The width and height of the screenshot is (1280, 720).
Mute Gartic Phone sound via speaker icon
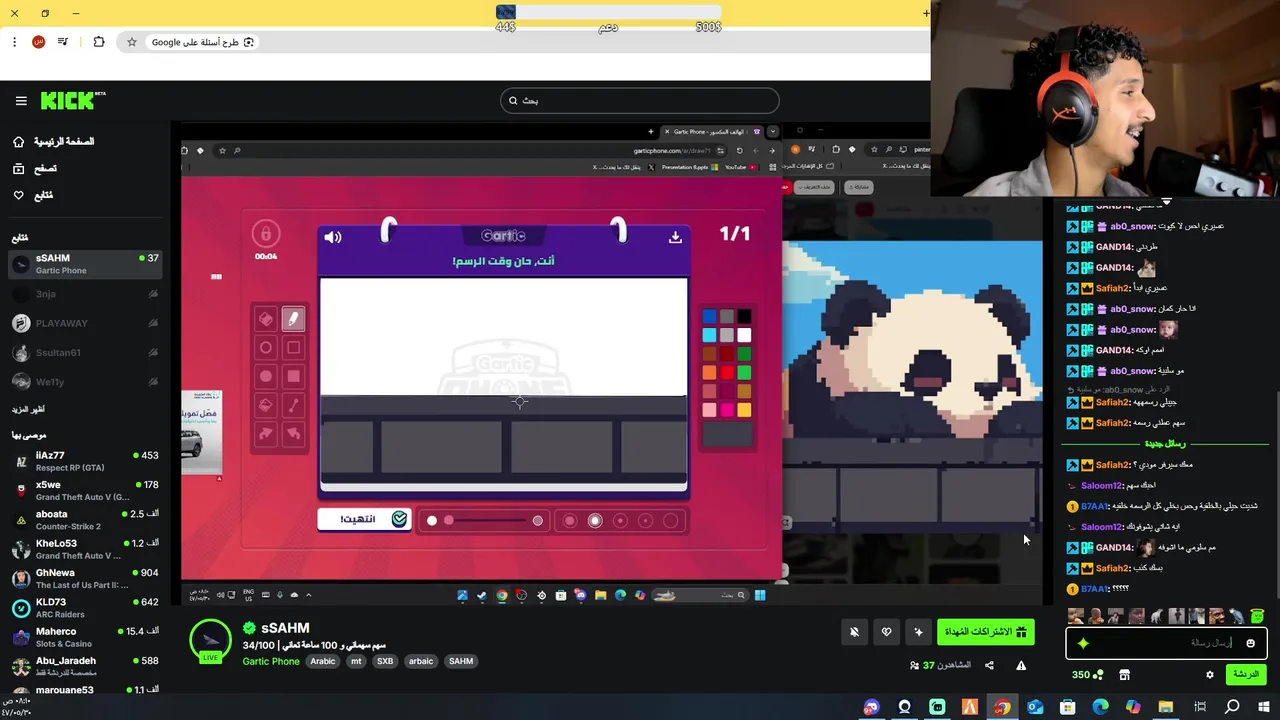[x=333, y=237]
